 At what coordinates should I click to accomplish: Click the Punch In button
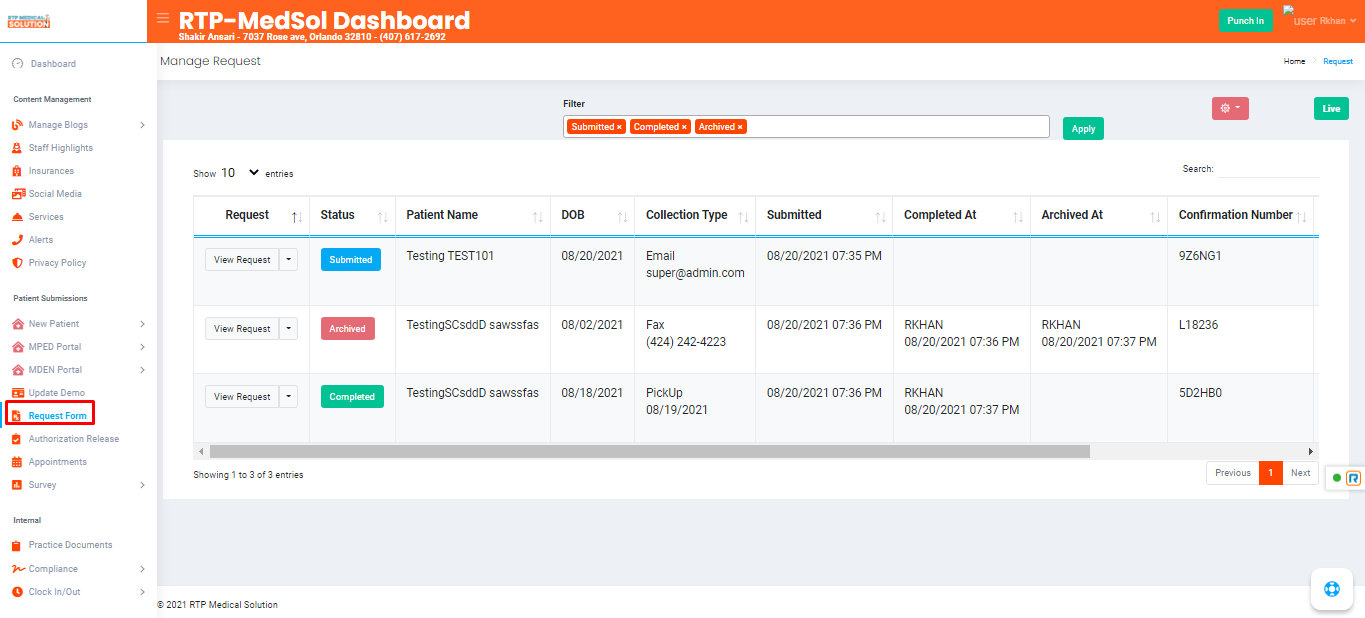(1246, 20)
